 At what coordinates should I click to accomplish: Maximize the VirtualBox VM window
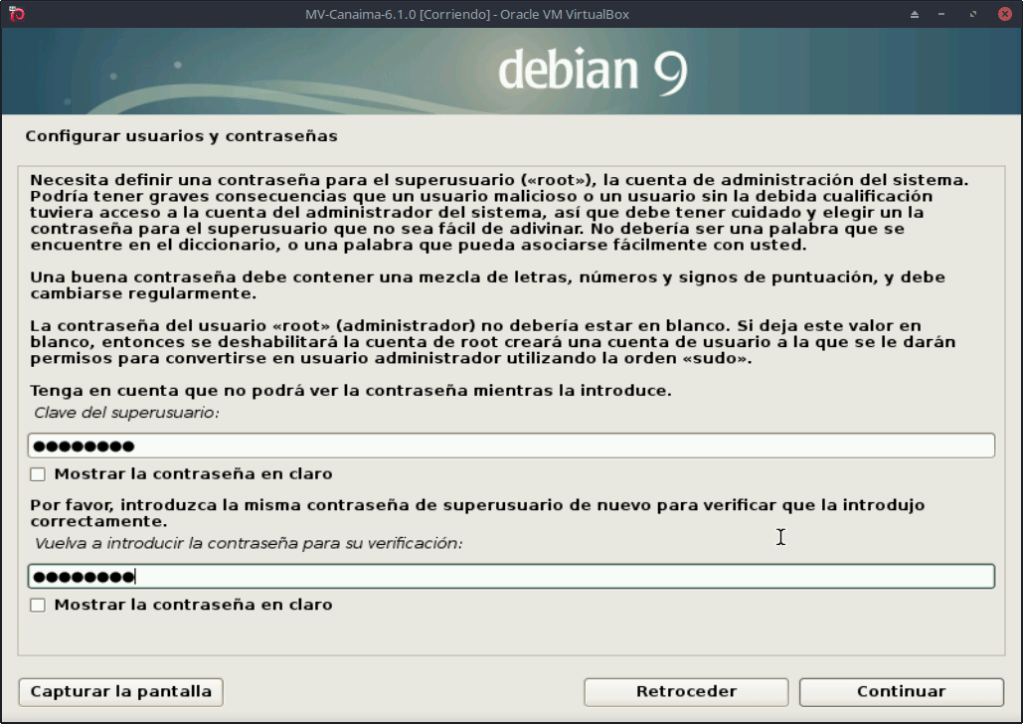click(974, 14)
